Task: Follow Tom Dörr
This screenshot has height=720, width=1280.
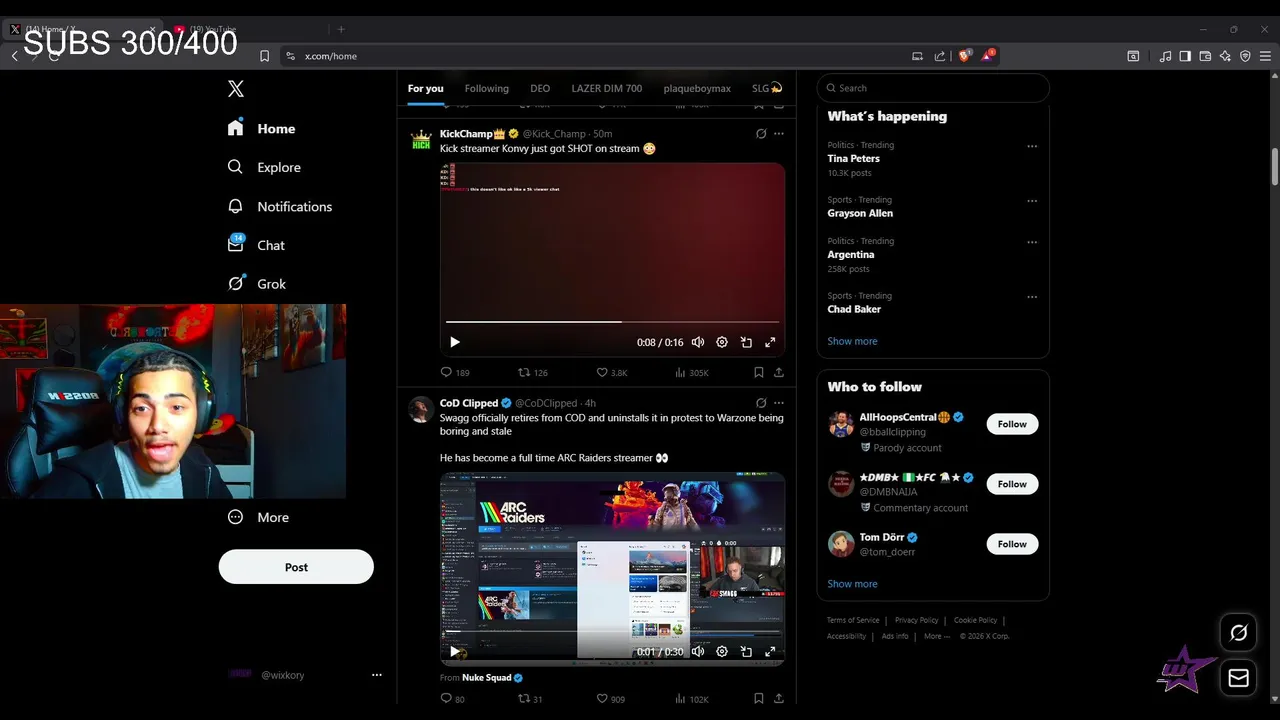Action: click(x=1012, y=544)
